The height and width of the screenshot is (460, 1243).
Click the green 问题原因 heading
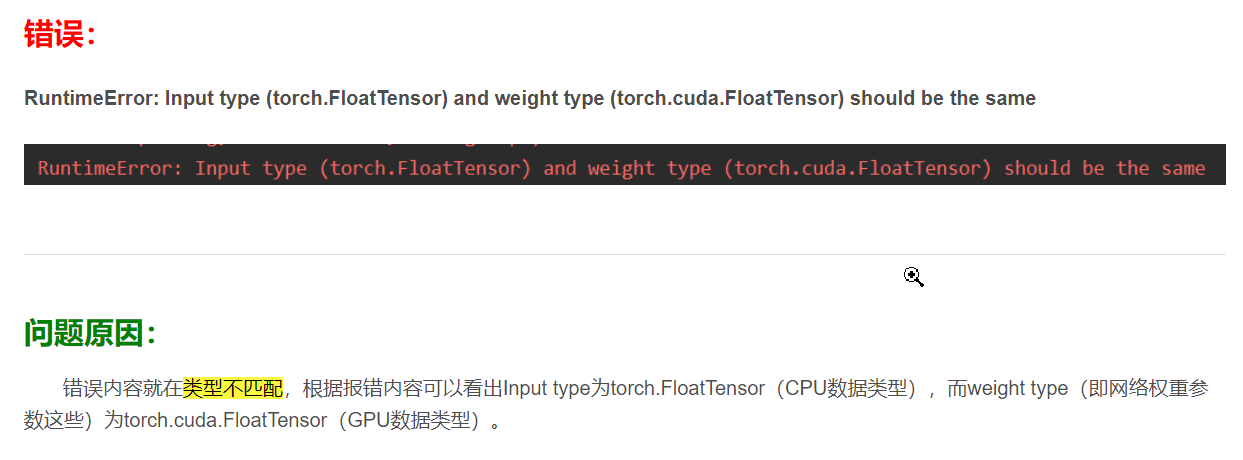tap(91, 333)
